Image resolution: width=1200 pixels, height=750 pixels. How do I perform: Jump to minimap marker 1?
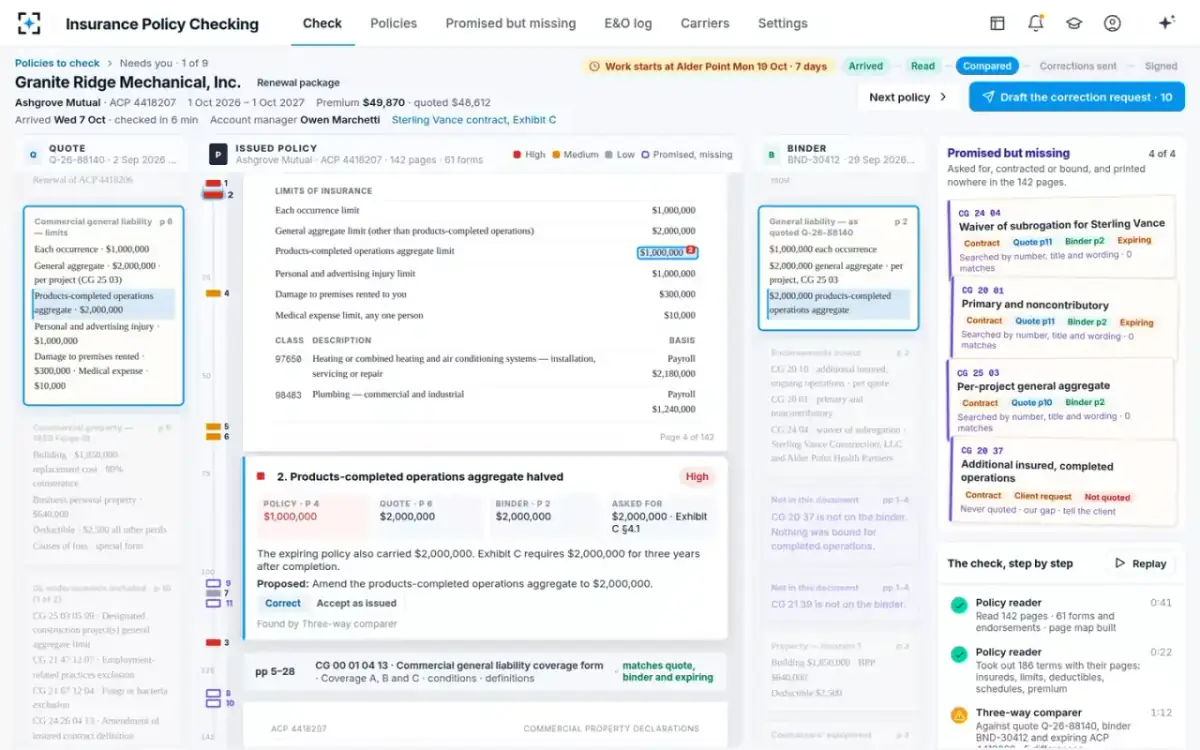pyautogui.click(x=214, y=184)
